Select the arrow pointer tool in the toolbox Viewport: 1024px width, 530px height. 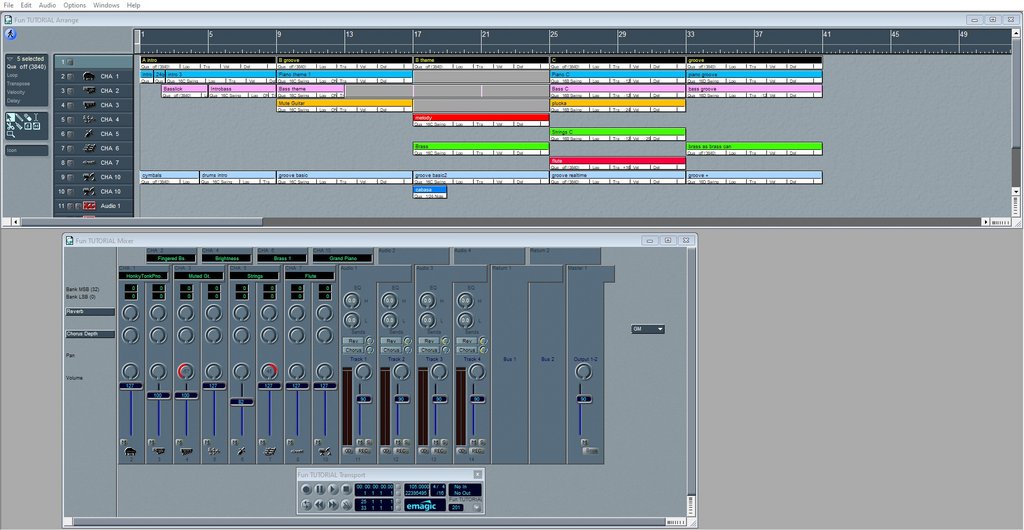point(10,117)
